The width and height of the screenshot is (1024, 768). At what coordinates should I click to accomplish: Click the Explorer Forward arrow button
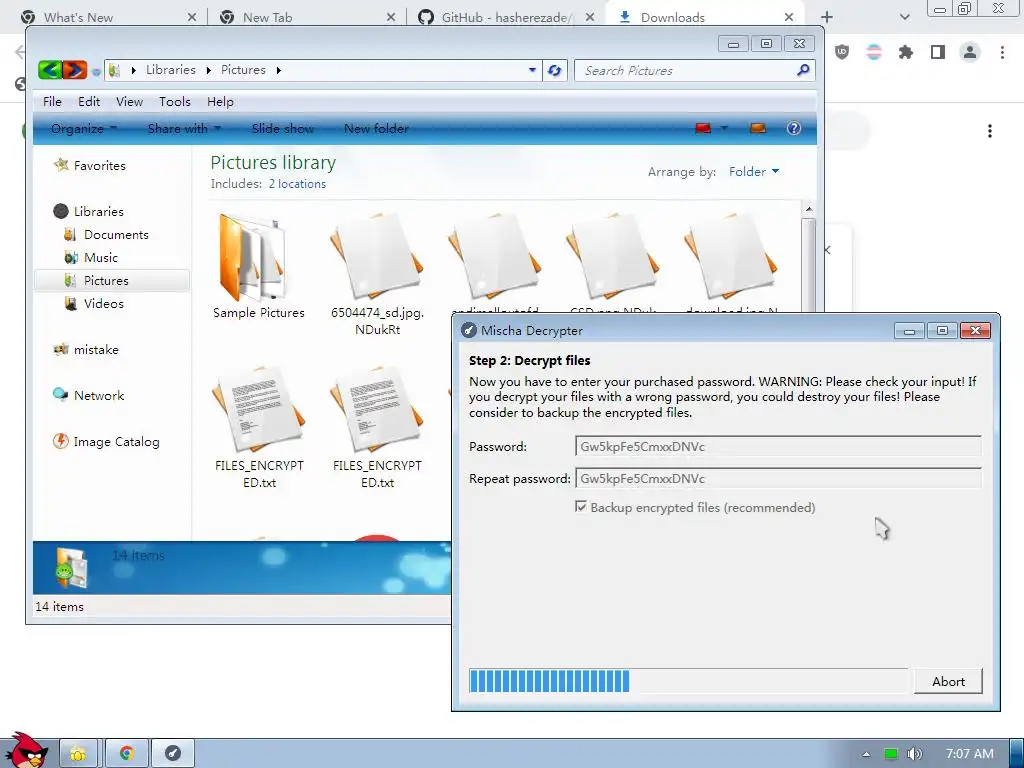point(74,69)
